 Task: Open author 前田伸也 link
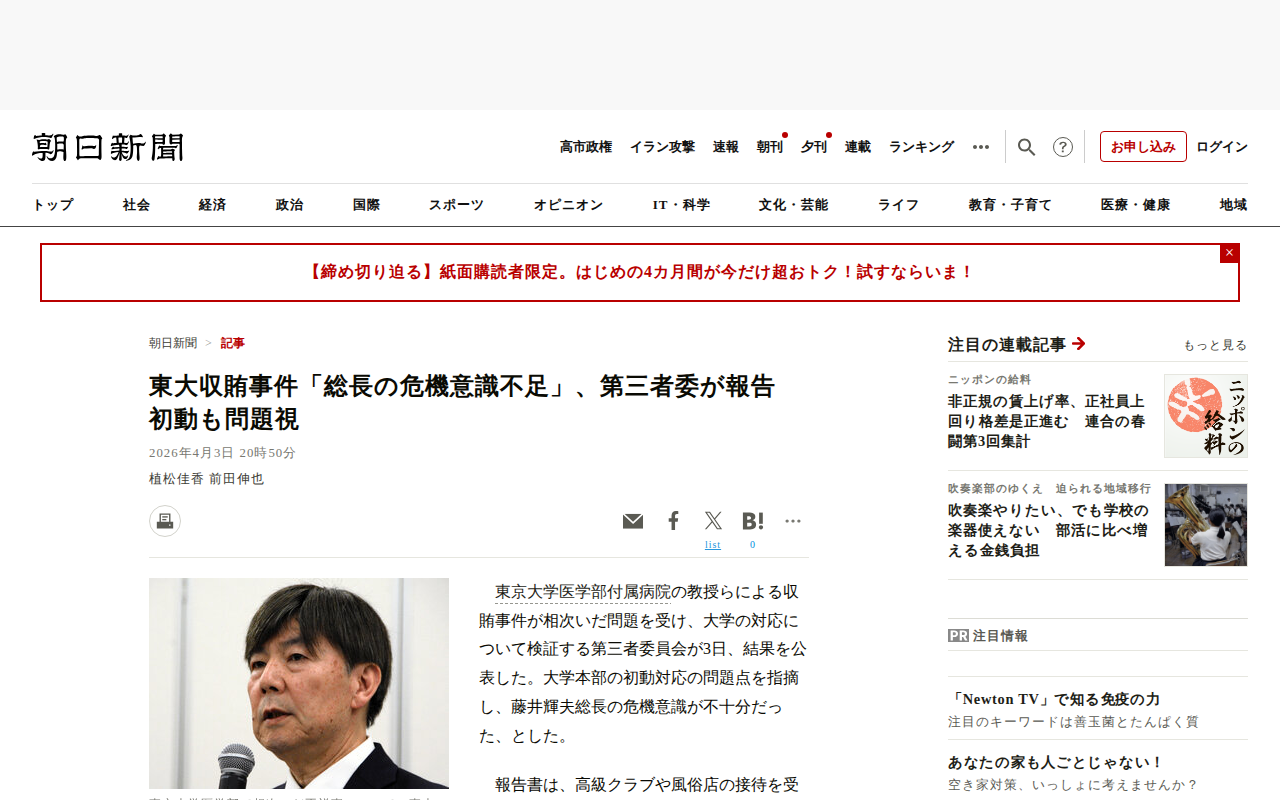(236, 479)
